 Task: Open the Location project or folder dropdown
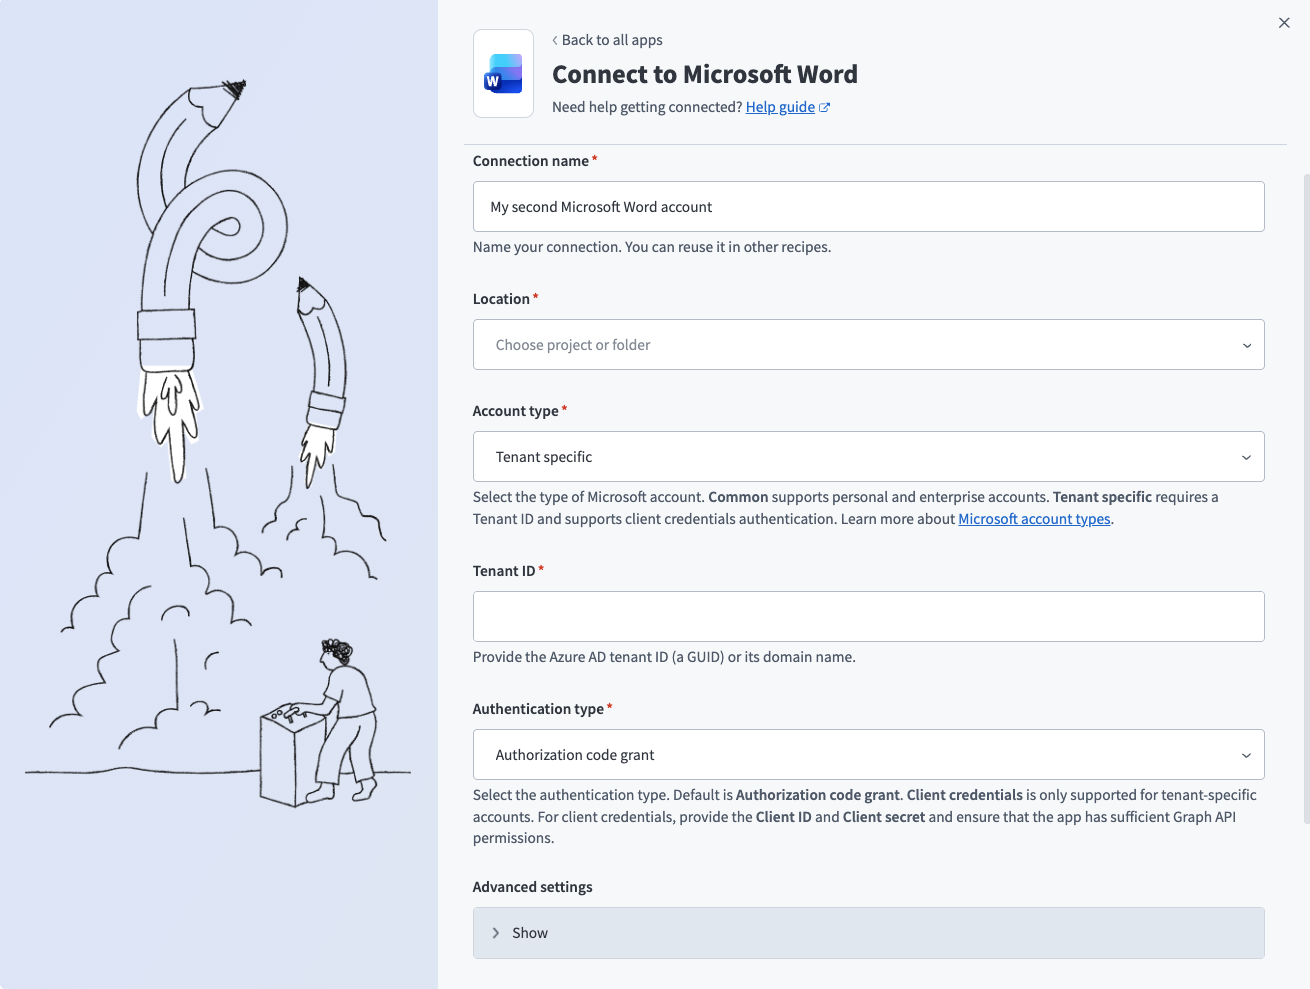point(868,345)
